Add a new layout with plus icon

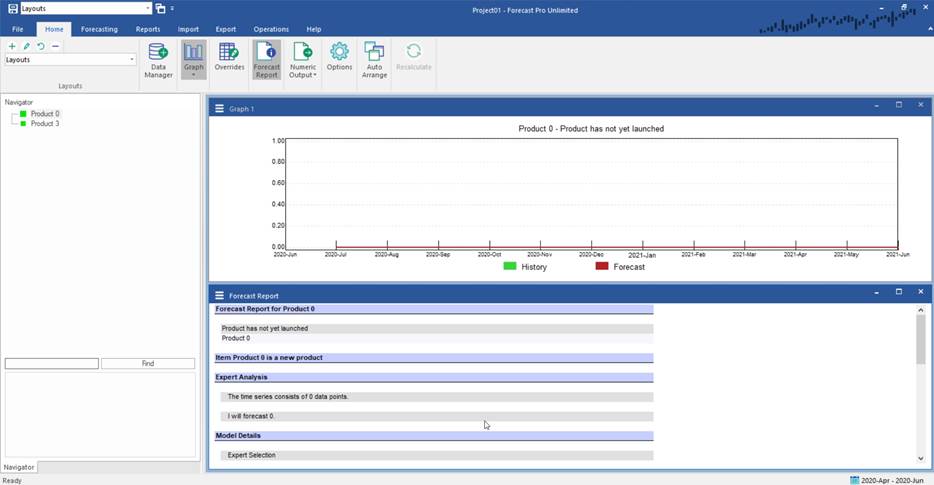11,46
